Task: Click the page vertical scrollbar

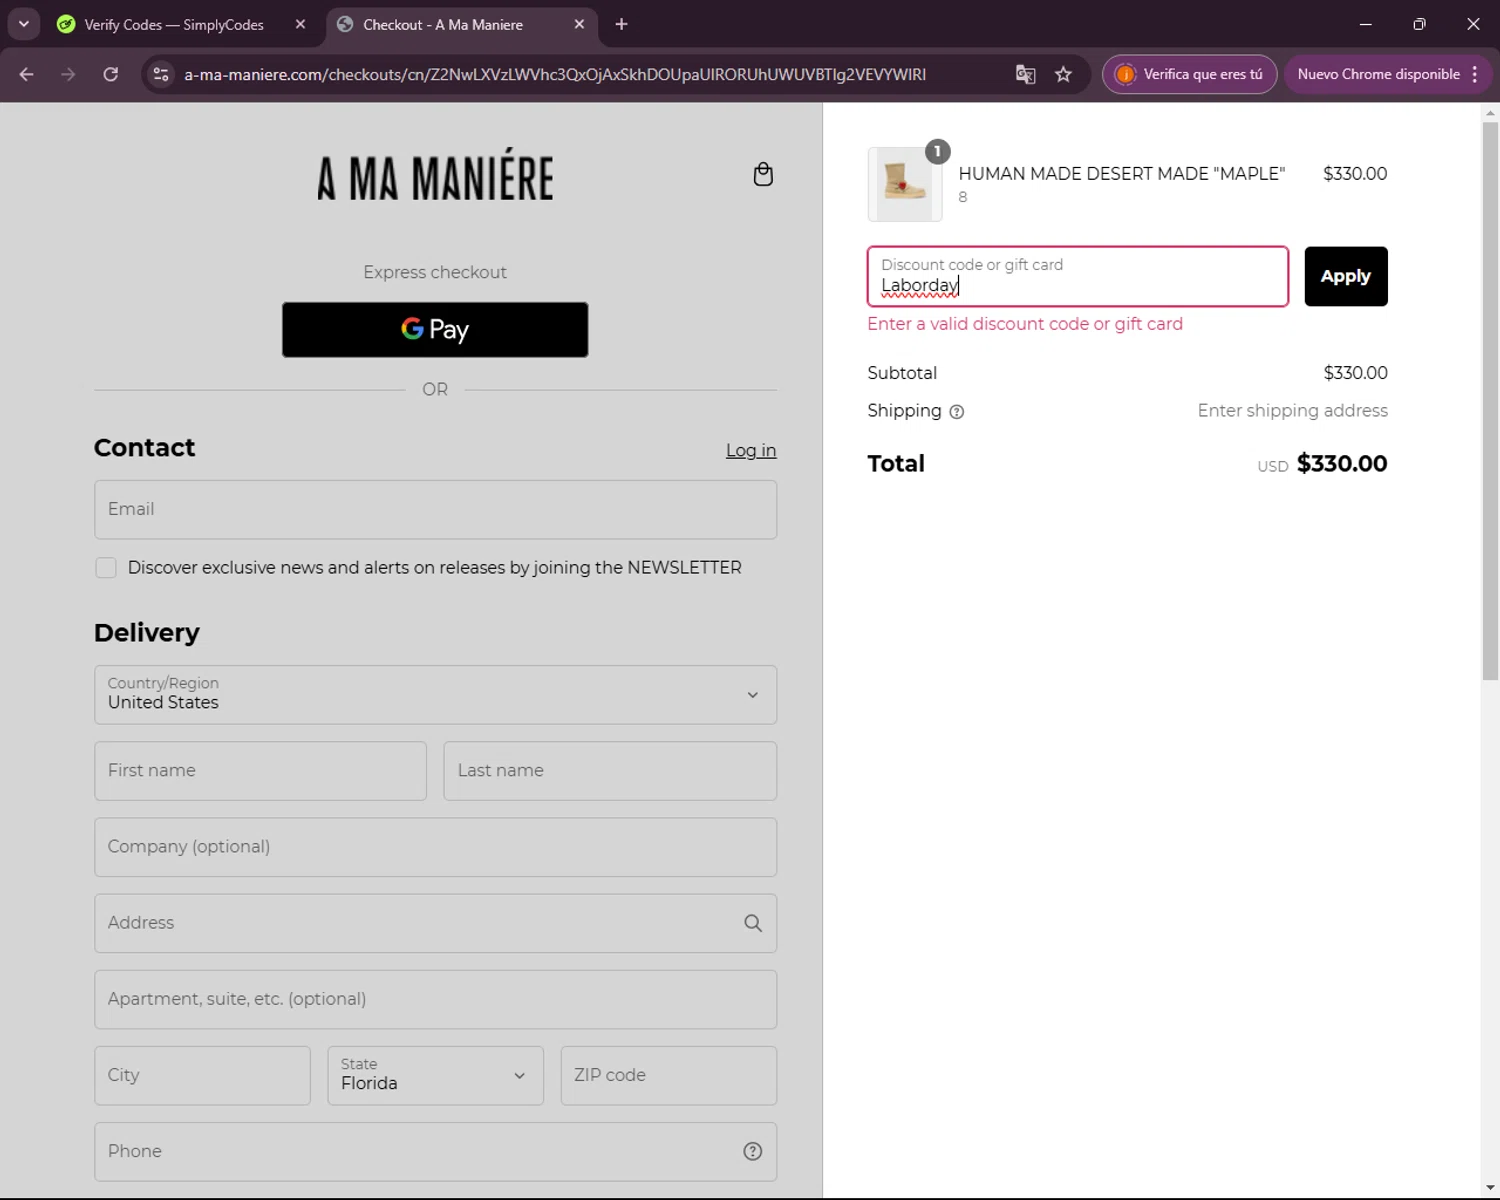Action: 1490,400
